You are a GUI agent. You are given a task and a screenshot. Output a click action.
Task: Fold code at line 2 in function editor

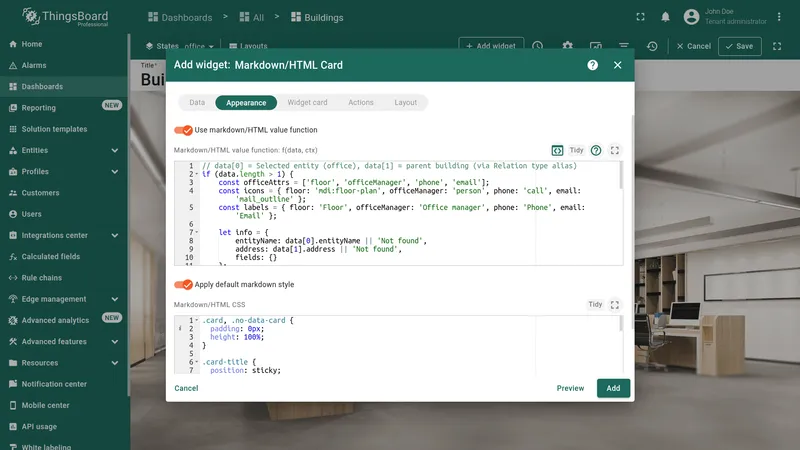point(197,174)
